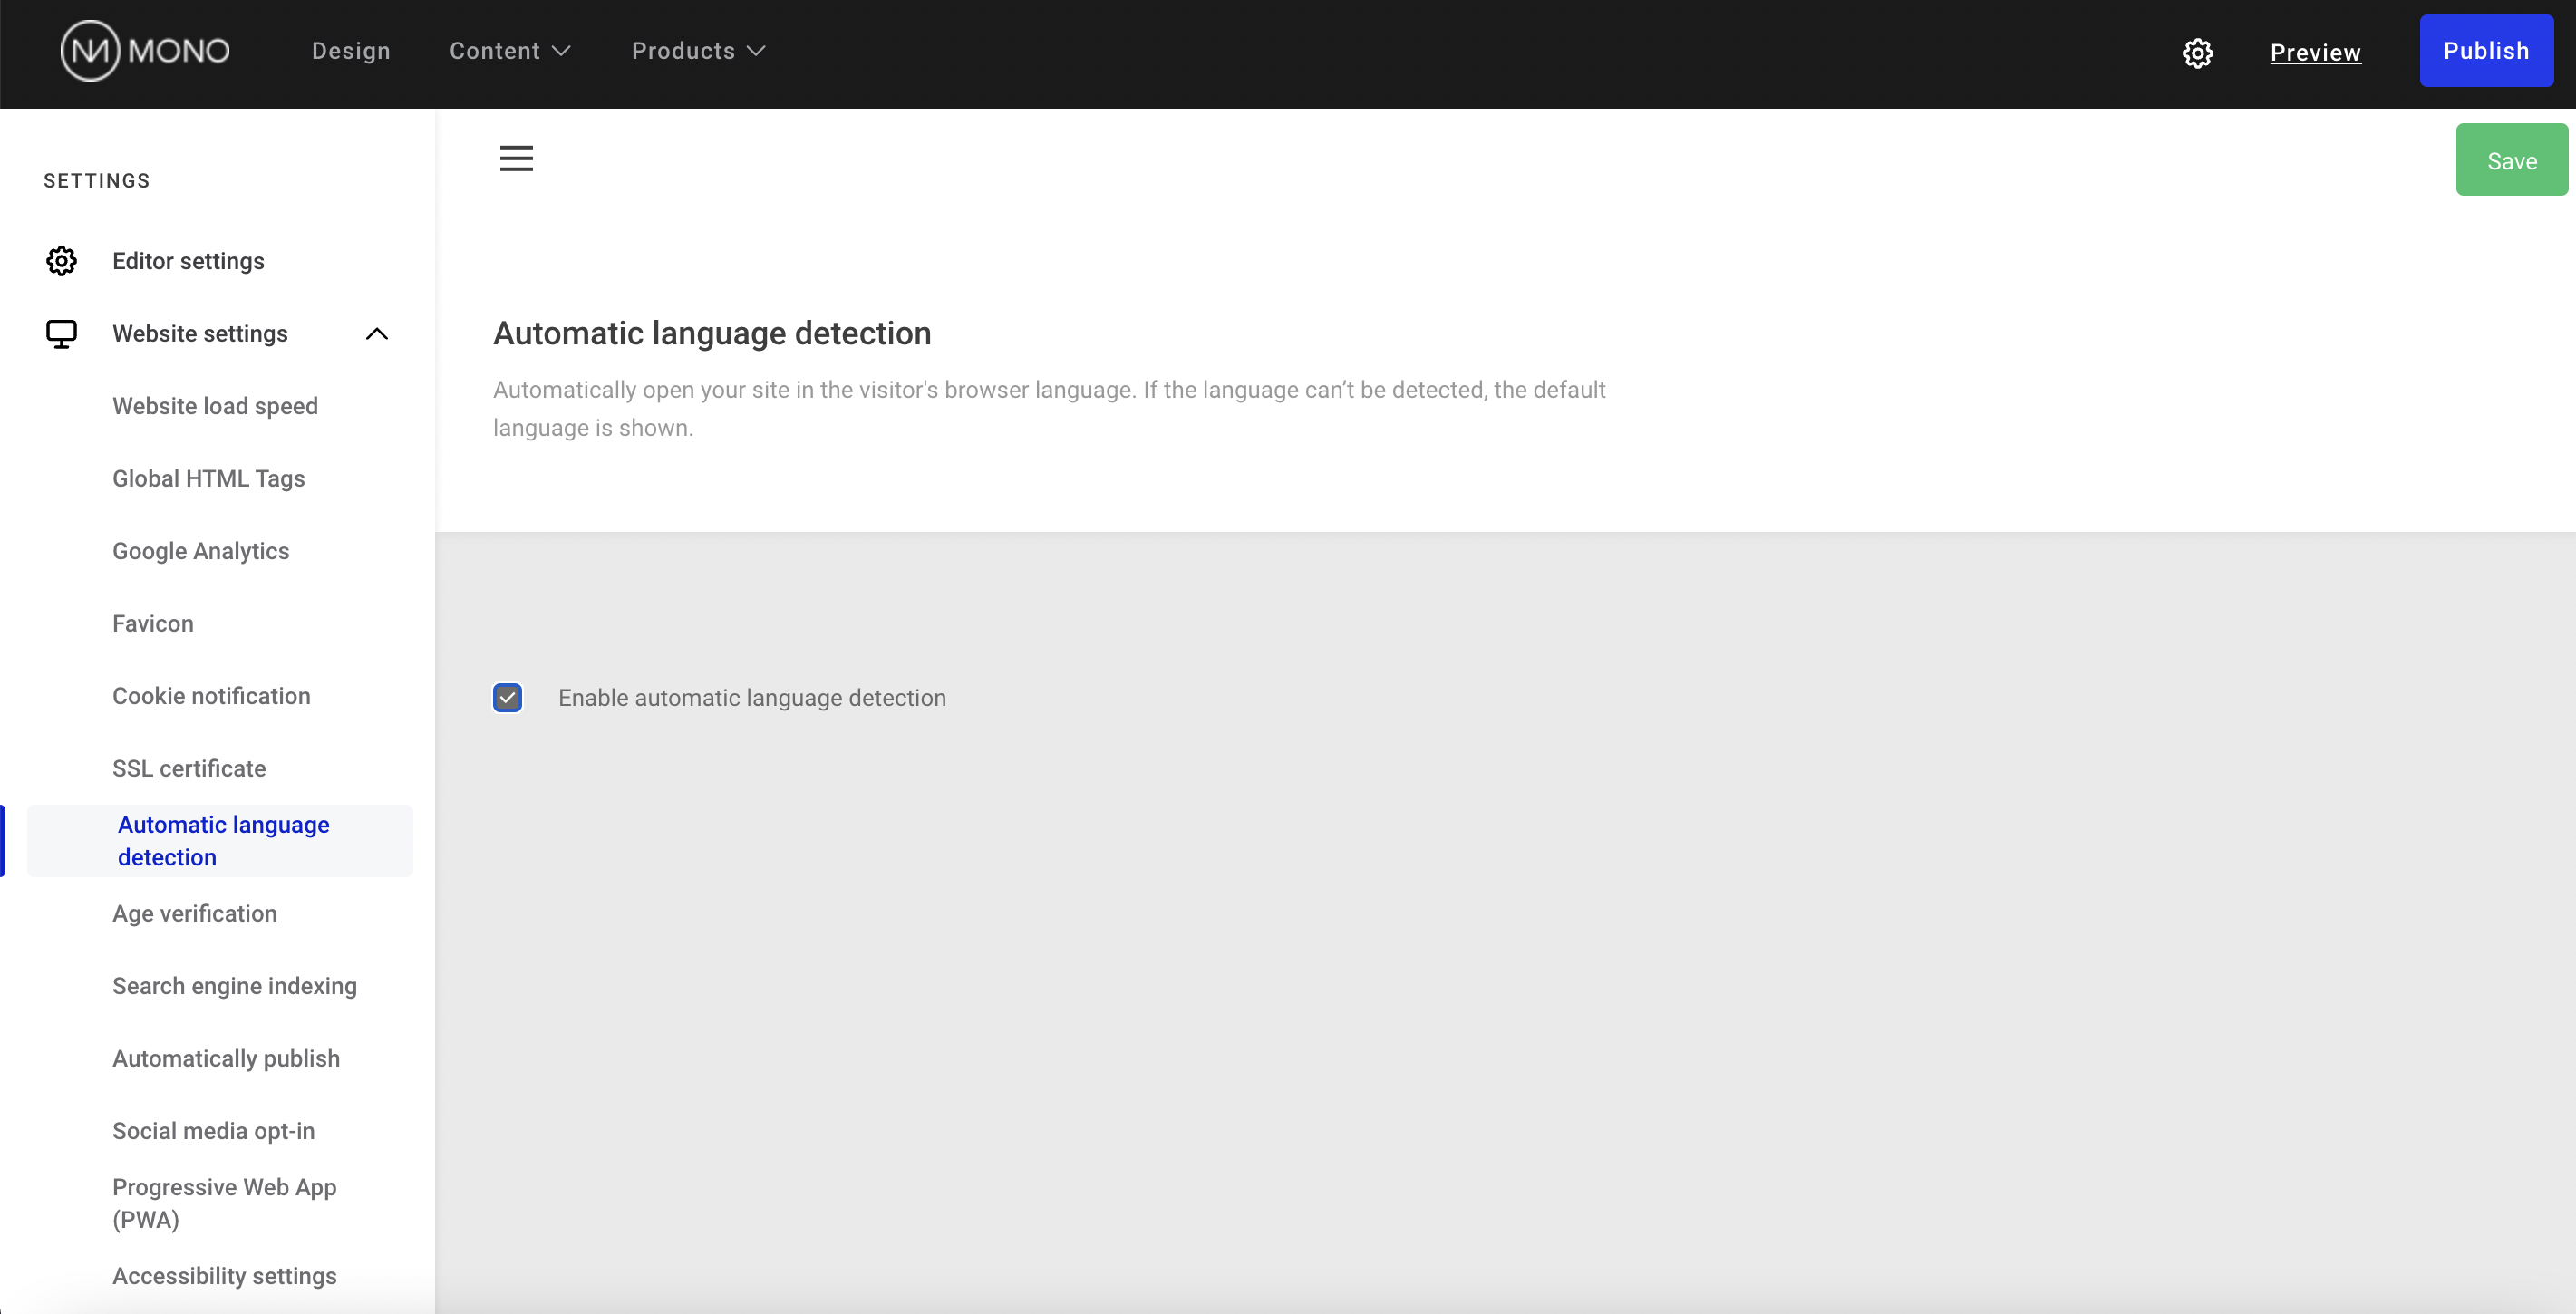
Task: Click the Mono logo
Action: pos(145,51)
